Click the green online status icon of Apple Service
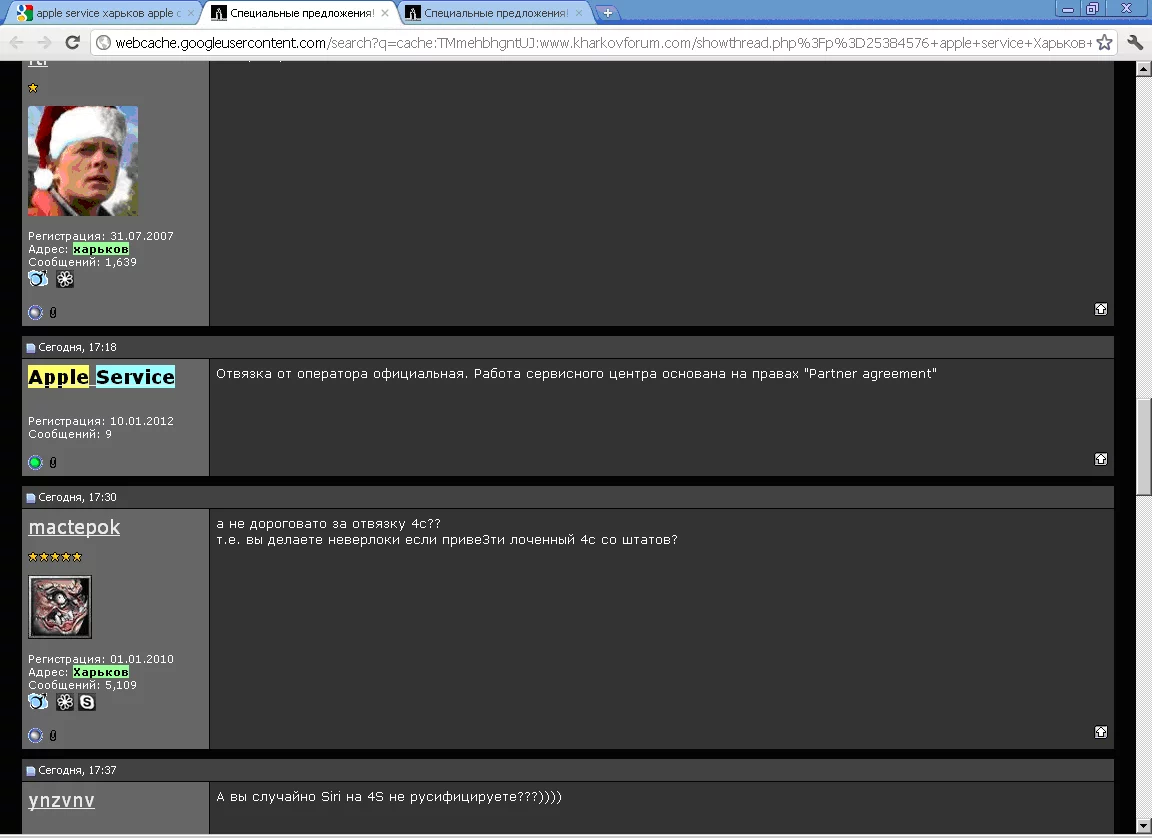This screenshot has width=1152, height=838. (35, 462)
